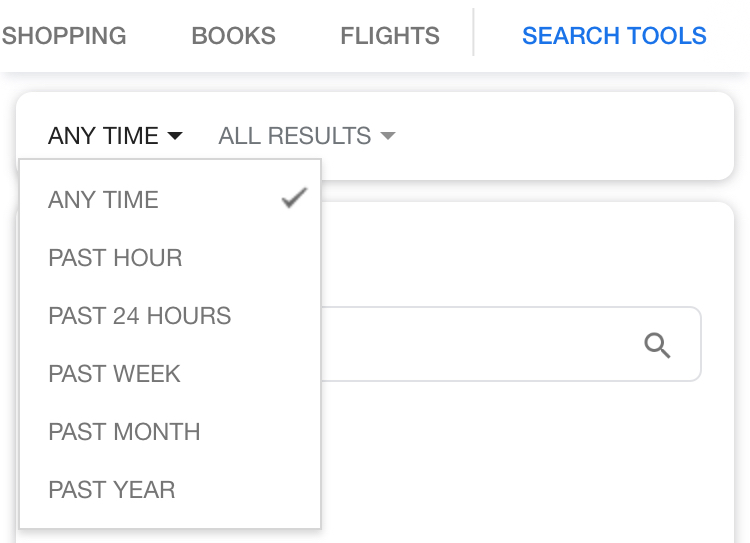
Task: Collapse the ANY TIME time filter dropdown
Action: [x=103, y=136]
